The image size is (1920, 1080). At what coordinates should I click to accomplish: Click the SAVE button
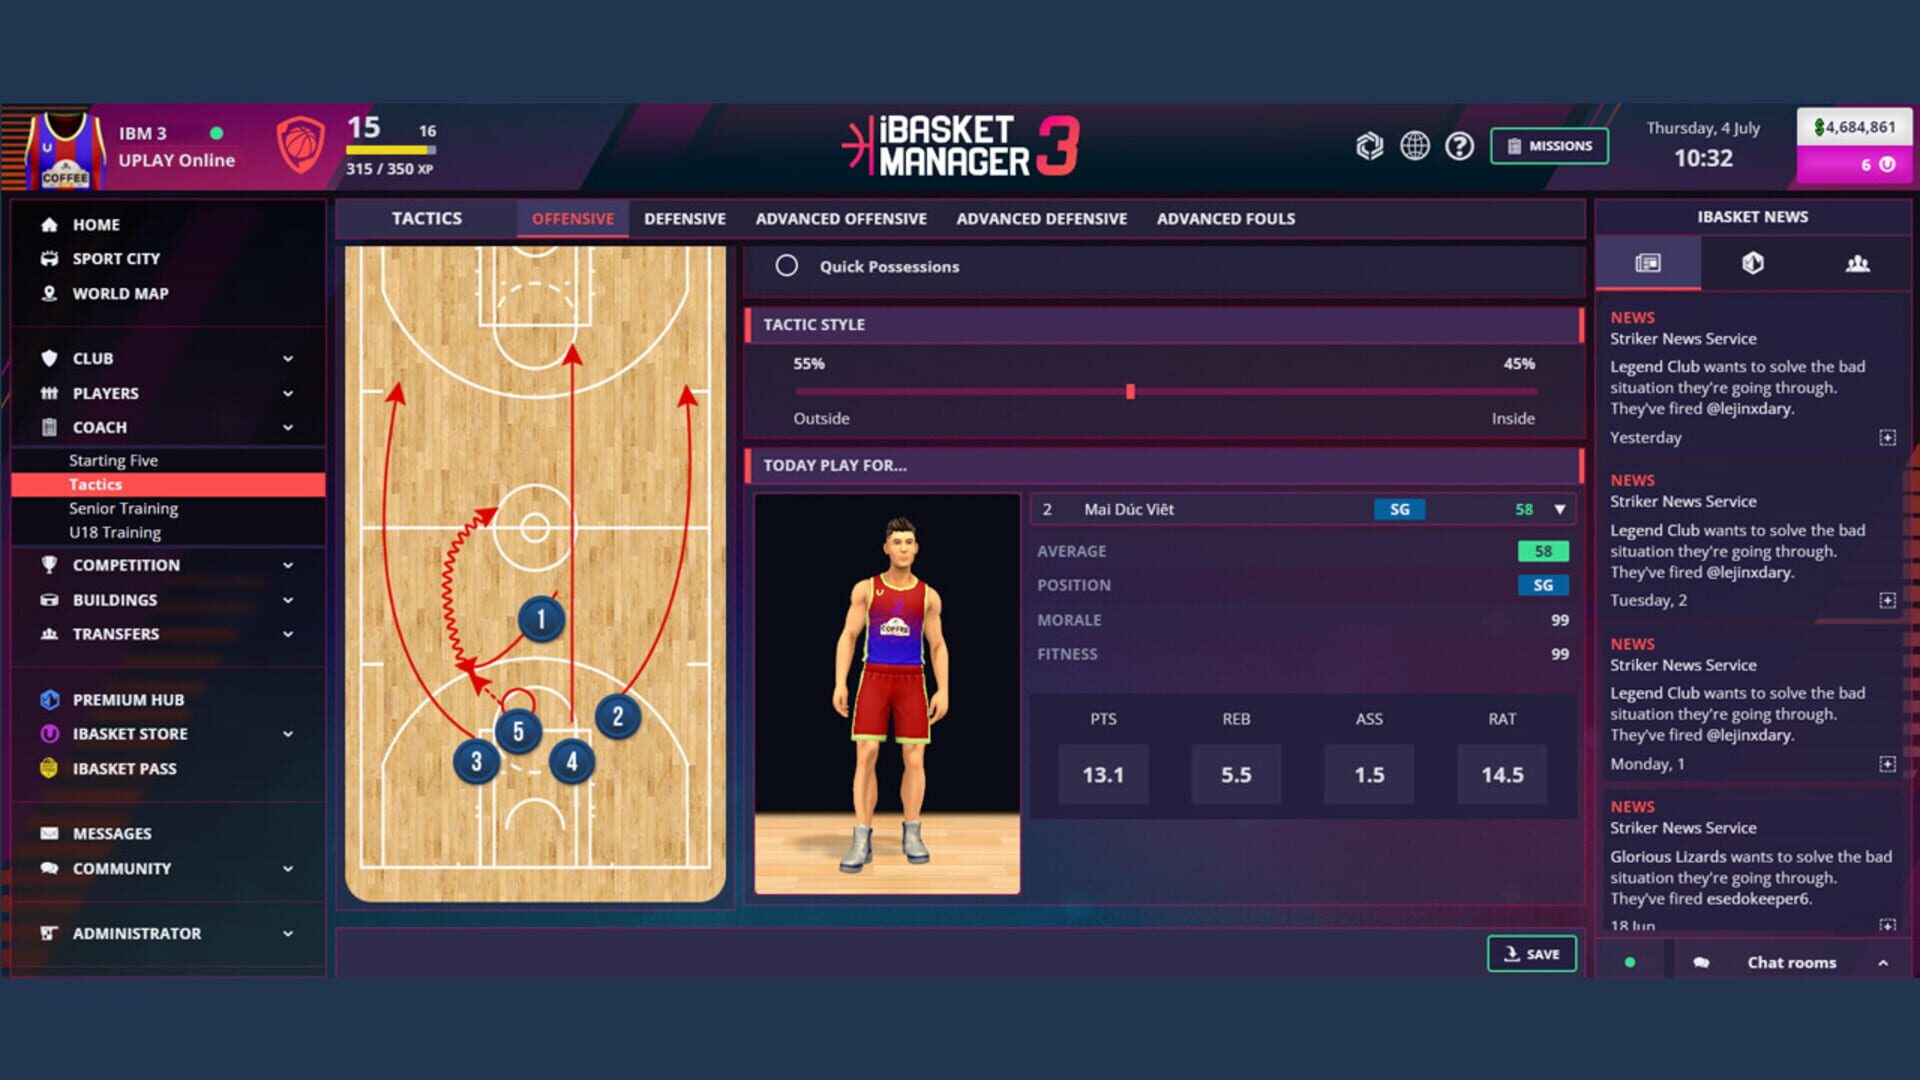1532,953
